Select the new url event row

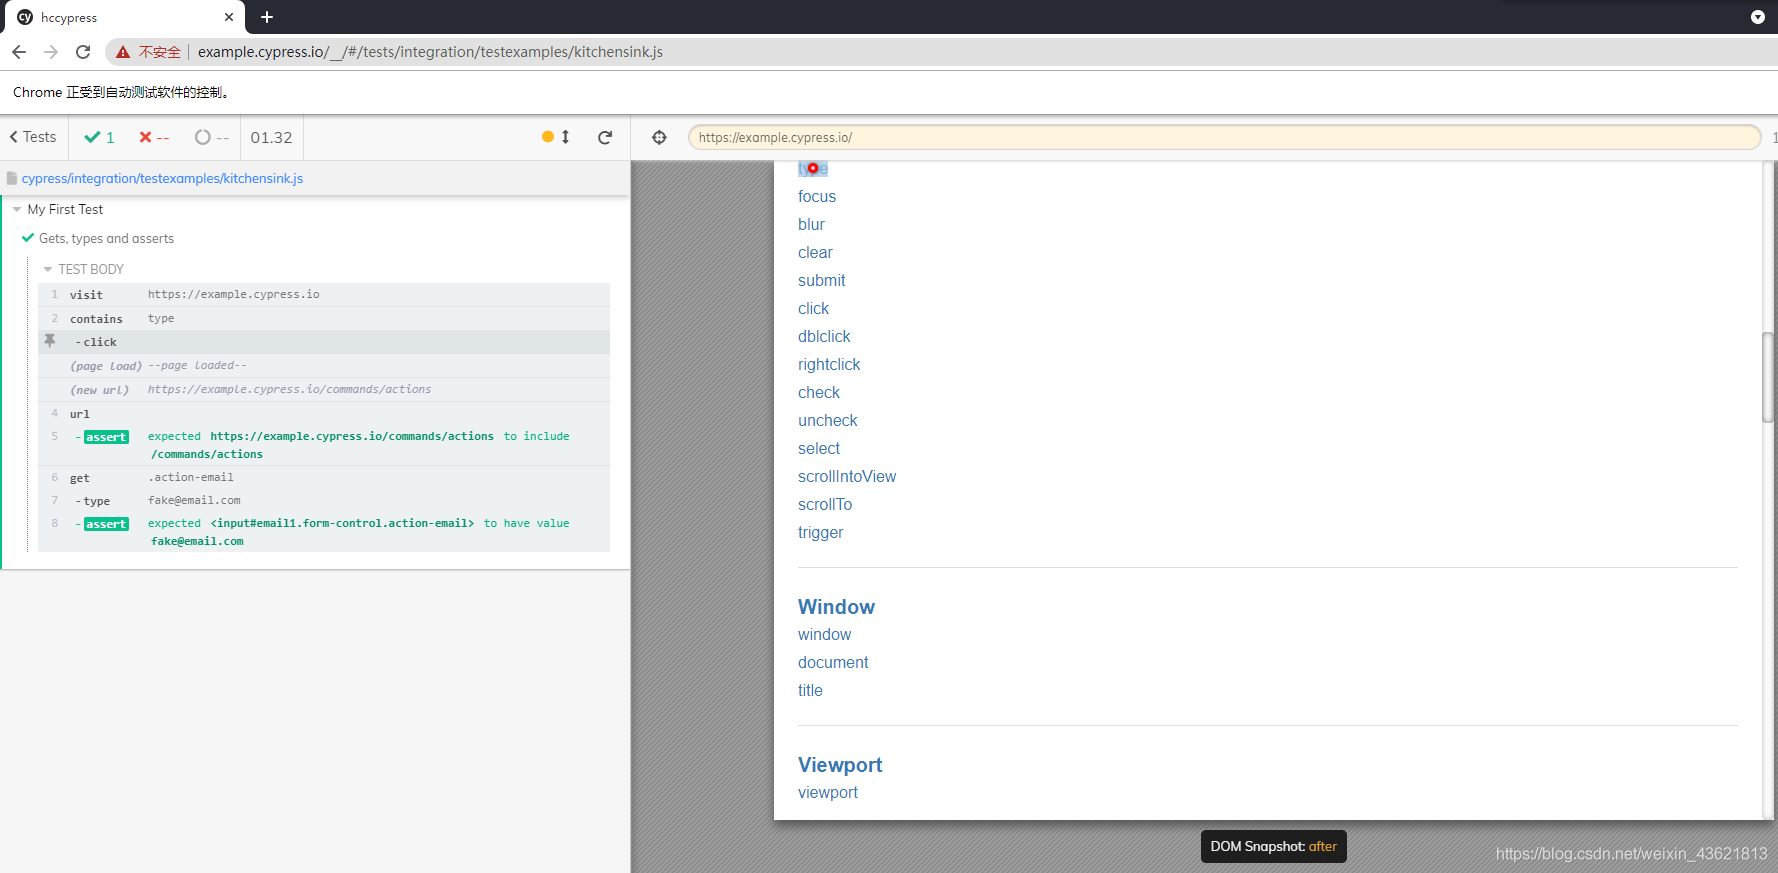coord(324,390)
